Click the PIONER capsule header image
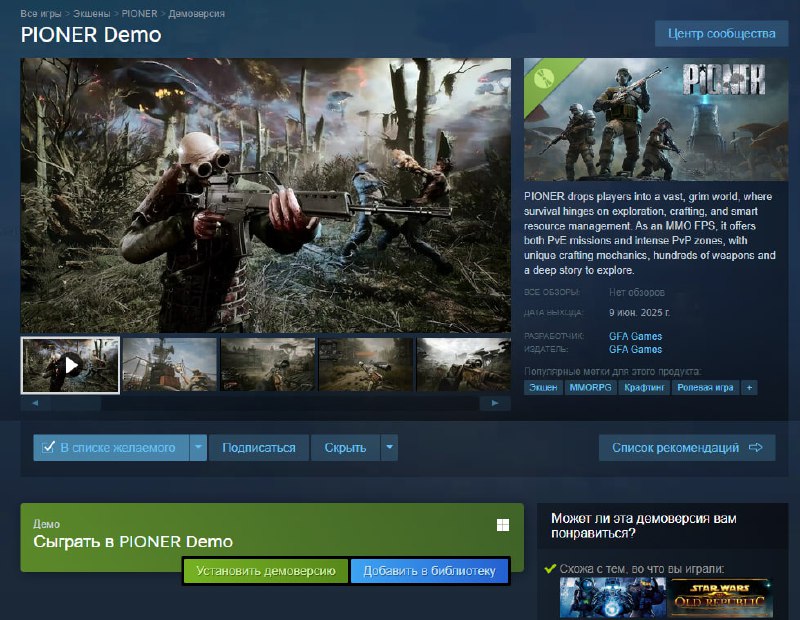Image resolution: width=800 pixels, height=620 pixels. pyautogui.click(x=656, y=119)
